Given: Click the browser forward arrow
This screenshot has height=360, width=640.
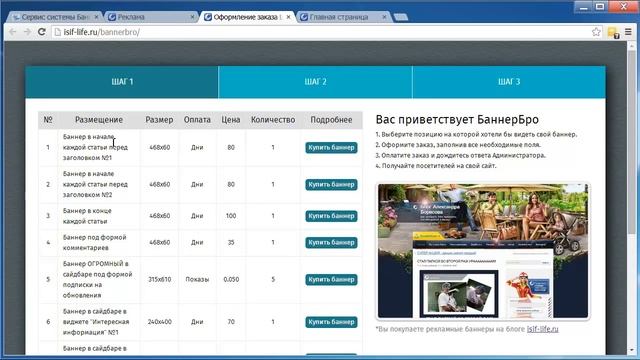Looking at the screenshot, I should 27,32.
